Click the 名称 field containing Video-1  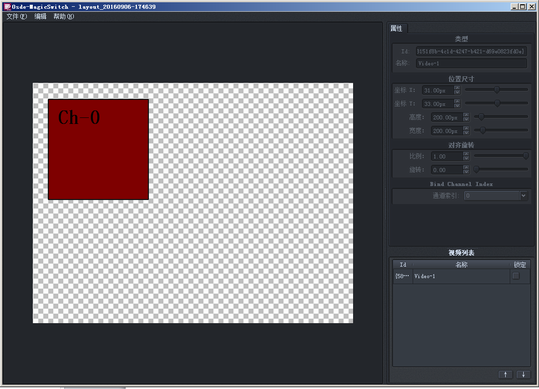(471, 63)
